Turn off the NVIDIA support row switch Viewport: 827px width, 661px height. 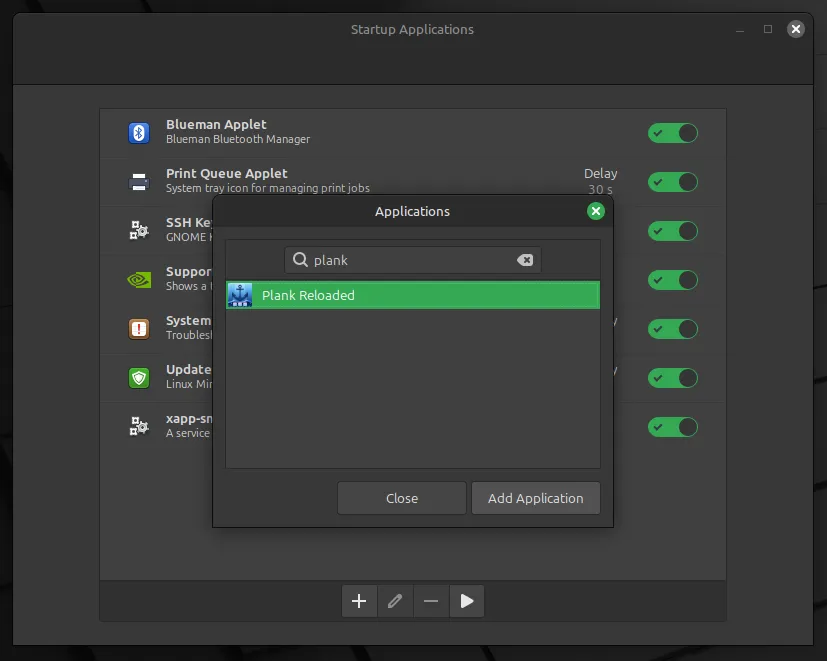click(672, 280)
